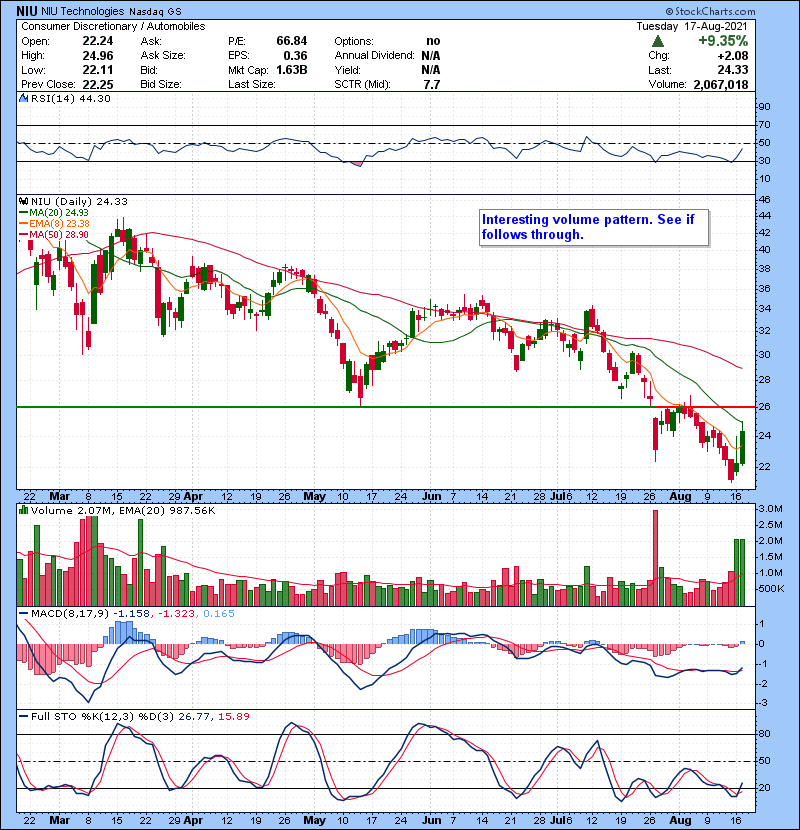This screenshot has width=800, height=830.
Task: Click 'Consumer Discretionary / Automobiles' text
Action: (113, 26)
